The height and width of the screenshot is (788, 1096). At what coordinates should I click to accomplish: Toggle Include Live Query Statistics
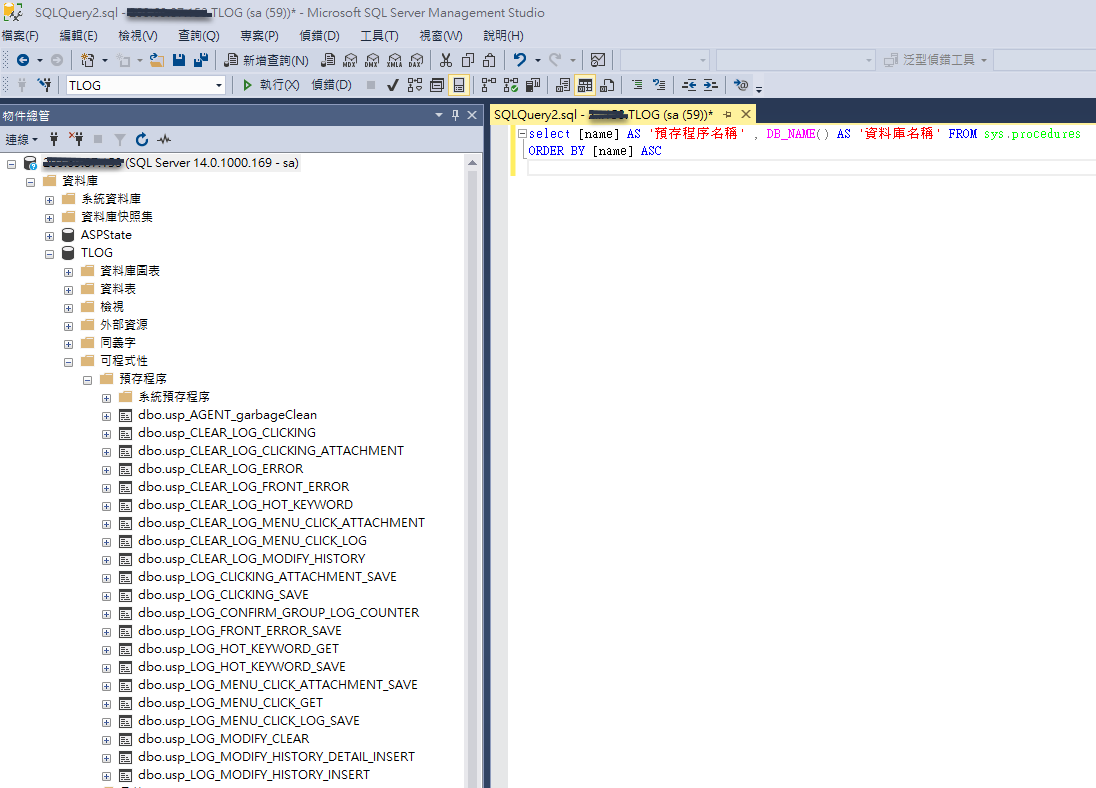(x=511, y=85)
